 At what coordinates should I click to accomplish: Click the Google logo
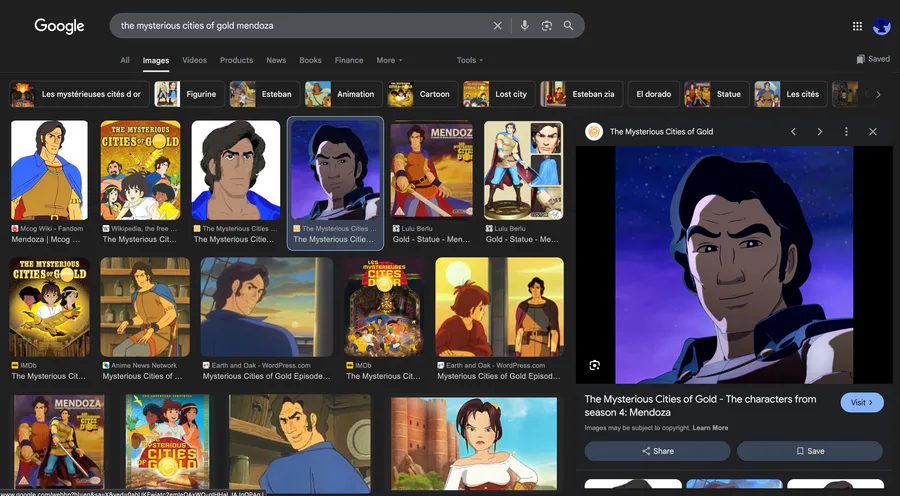click(x=59, y=26)
